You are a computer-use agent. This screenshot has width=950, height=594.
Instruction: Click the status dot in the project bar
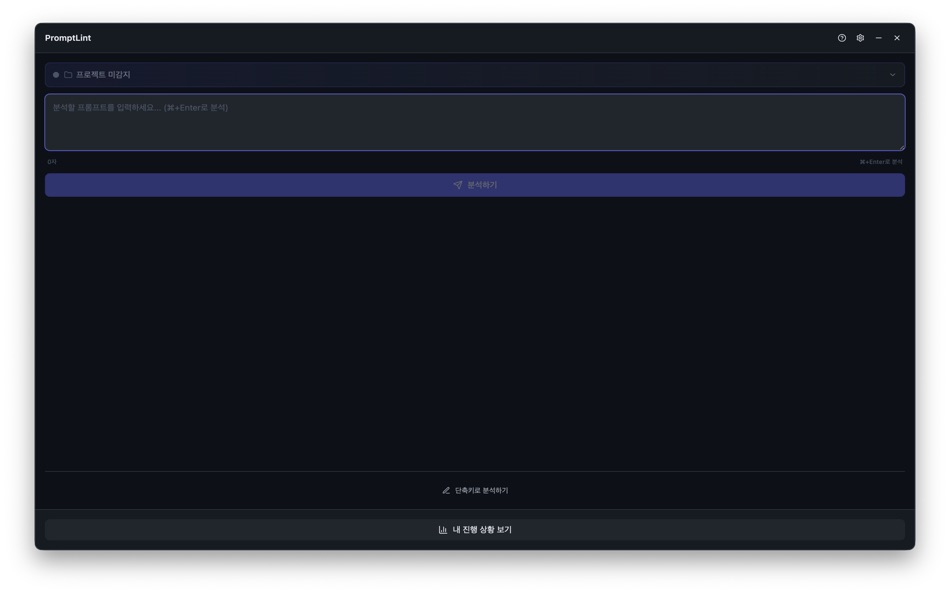tap(56, 74)
